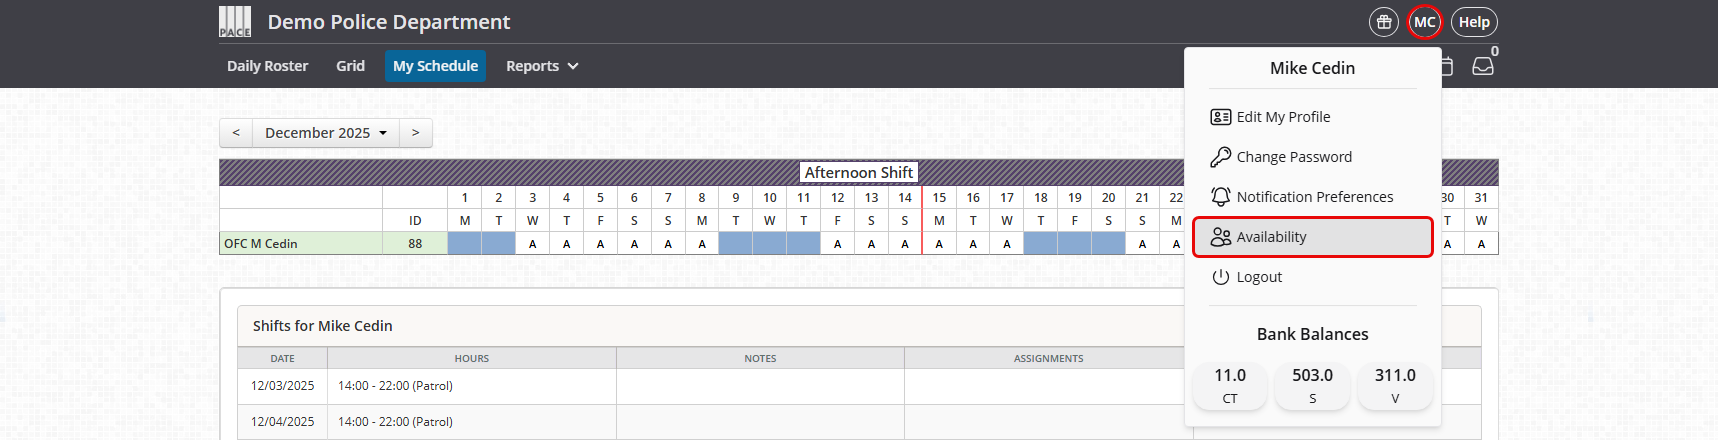Viewport: 1718px width, 440px height.
Task: Click the Edit My Profile card icon
Action: coord(1220,117)
